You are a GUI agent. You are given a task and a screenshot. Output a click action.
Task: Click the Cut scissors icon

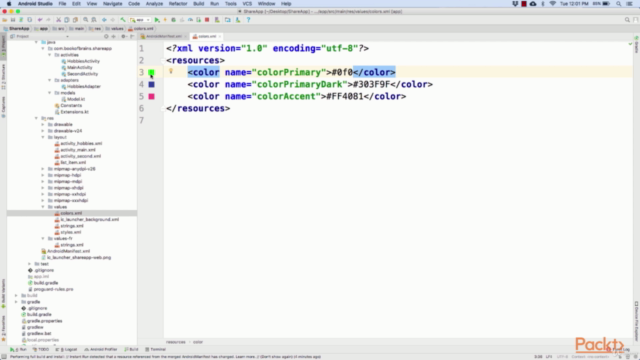[x=58, y=20]
